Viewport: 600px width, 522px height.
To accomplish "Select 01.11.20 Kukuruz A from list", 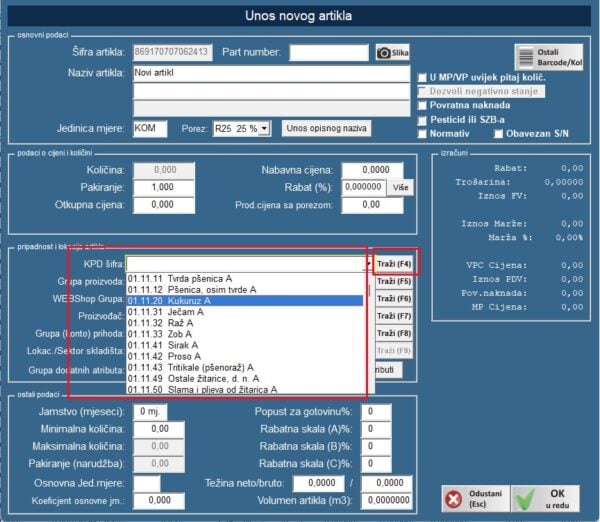I will 245,300.
